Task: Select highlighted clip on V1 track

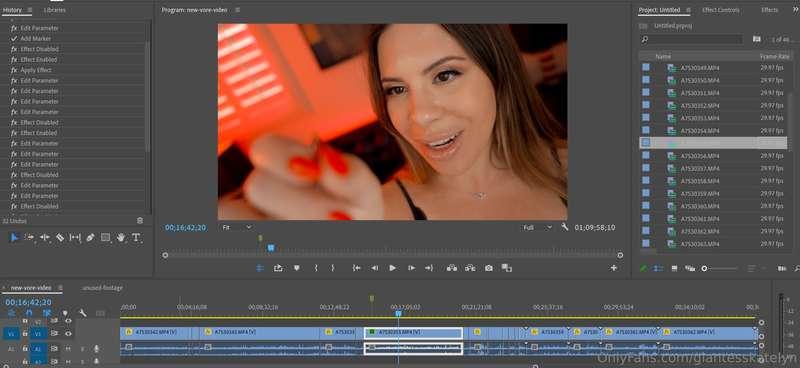Action: tap(413, 333)
